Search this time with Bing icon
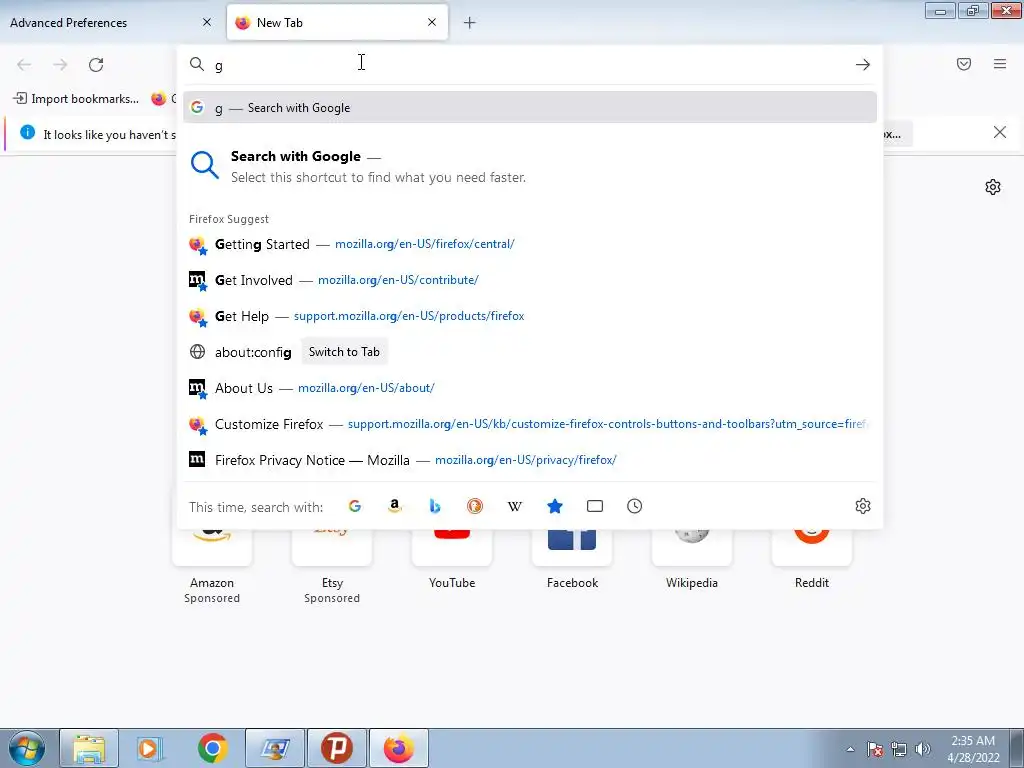 click(x=435, y=506)
